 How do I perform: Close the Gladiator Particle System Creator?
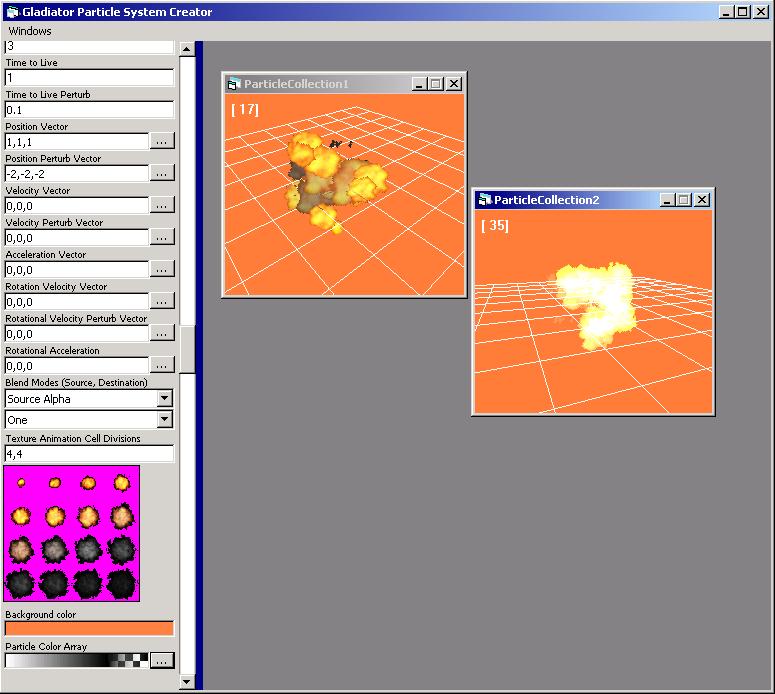tap(761, 12)
